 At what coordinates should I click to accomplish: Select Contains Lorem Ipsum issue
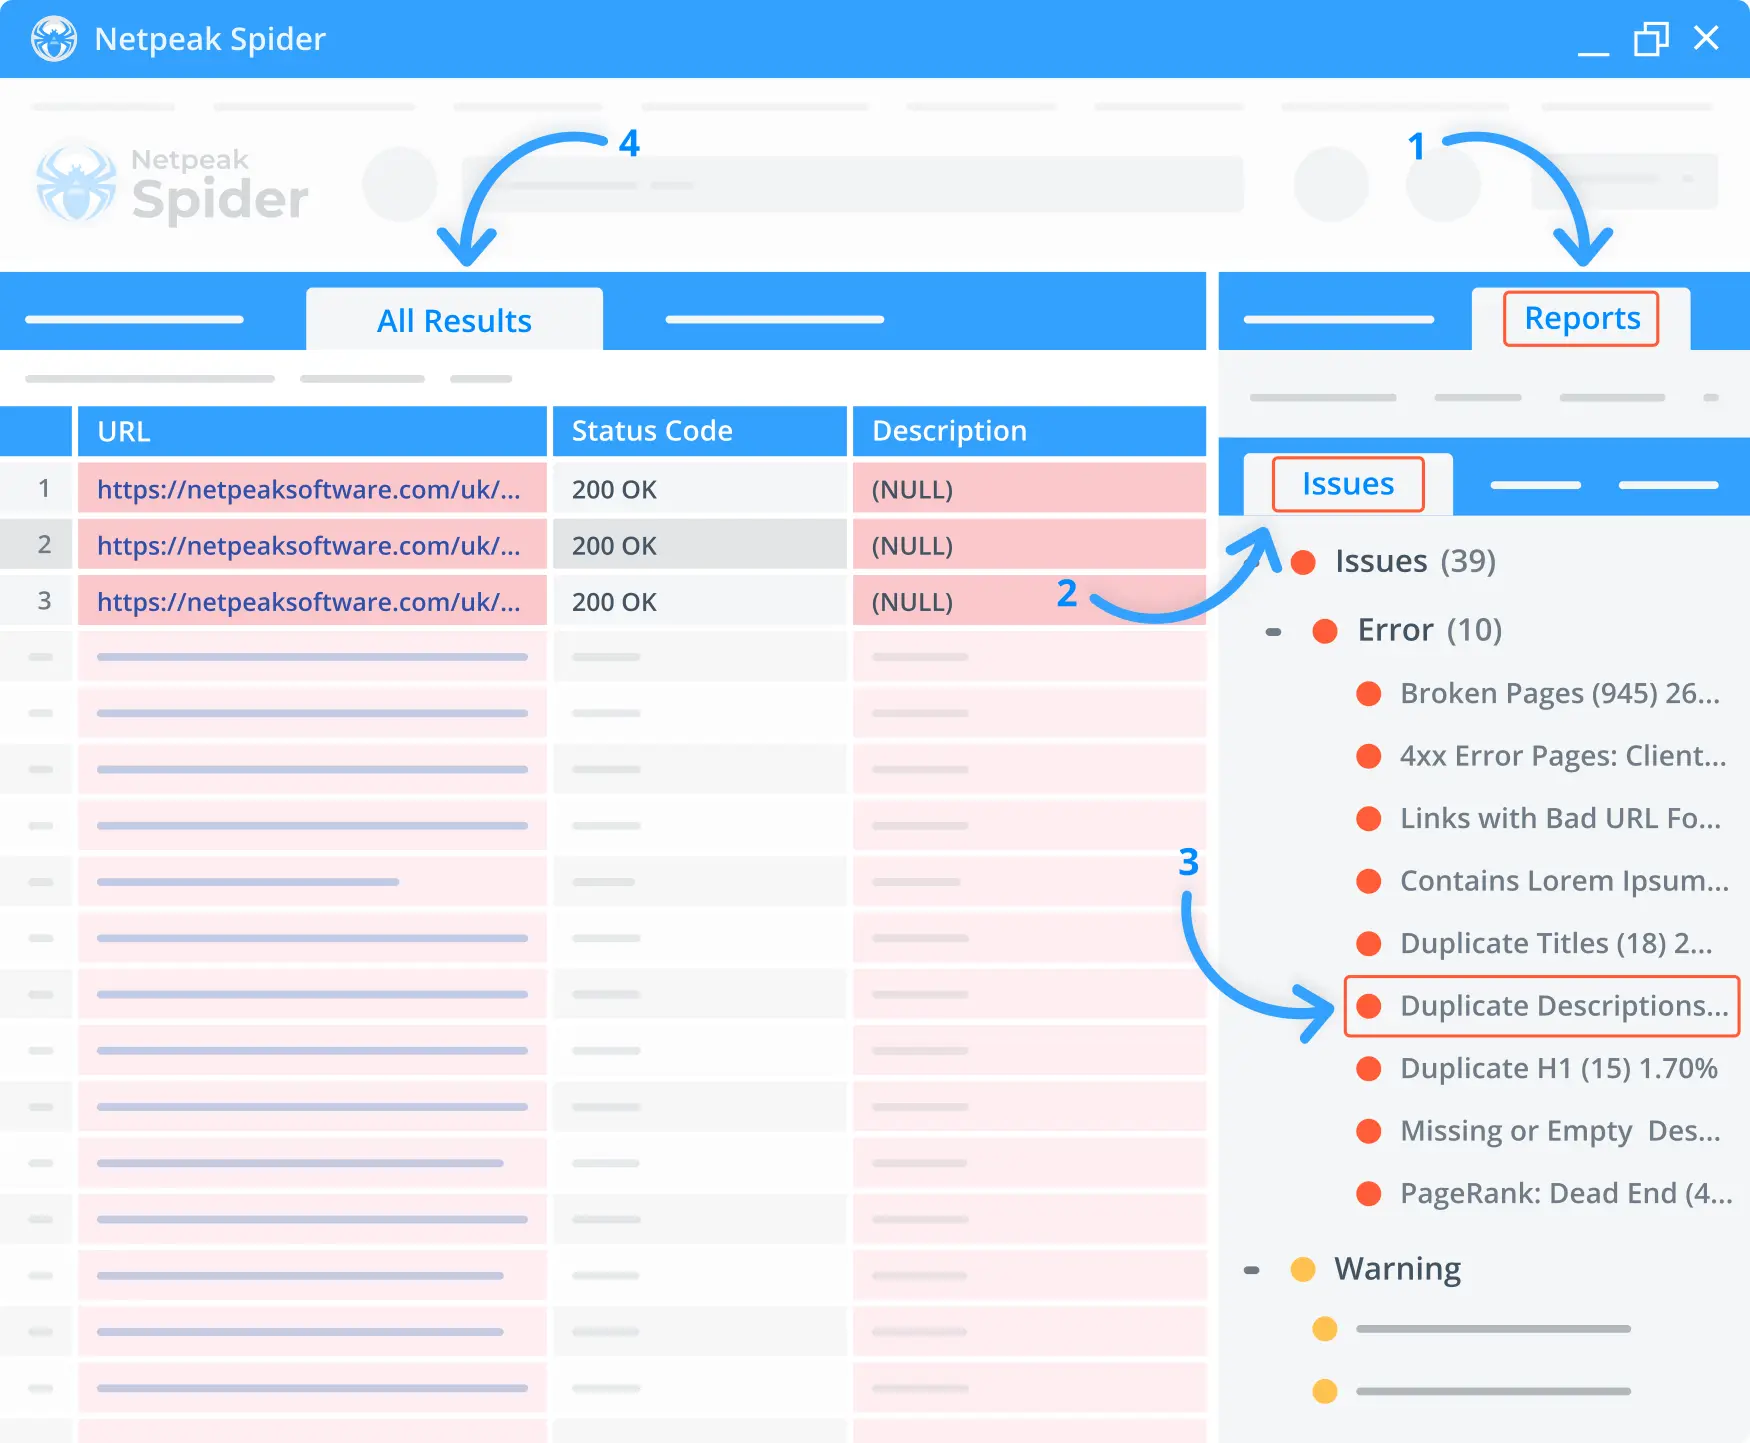click(1564, 881)
